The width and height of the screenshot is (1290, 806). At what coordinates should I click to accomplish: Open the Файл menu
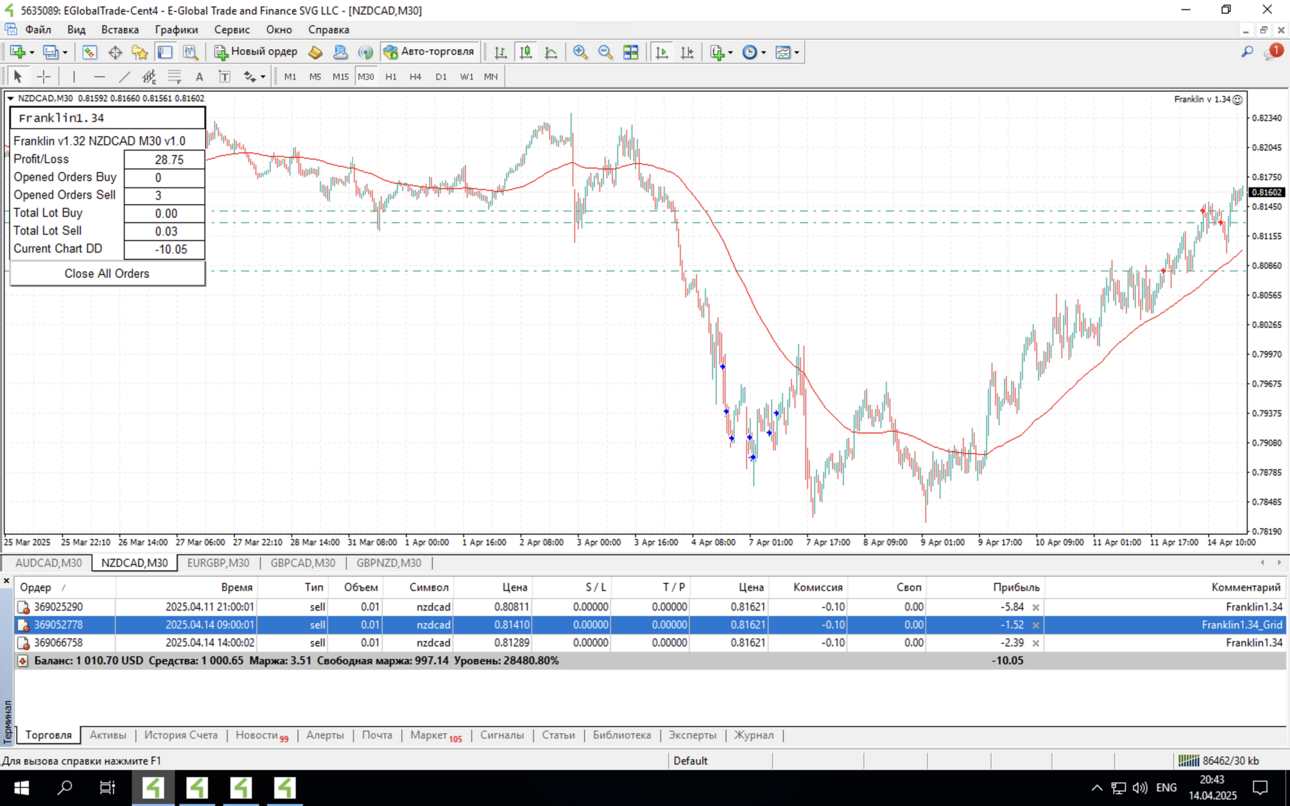click(38, 30)
